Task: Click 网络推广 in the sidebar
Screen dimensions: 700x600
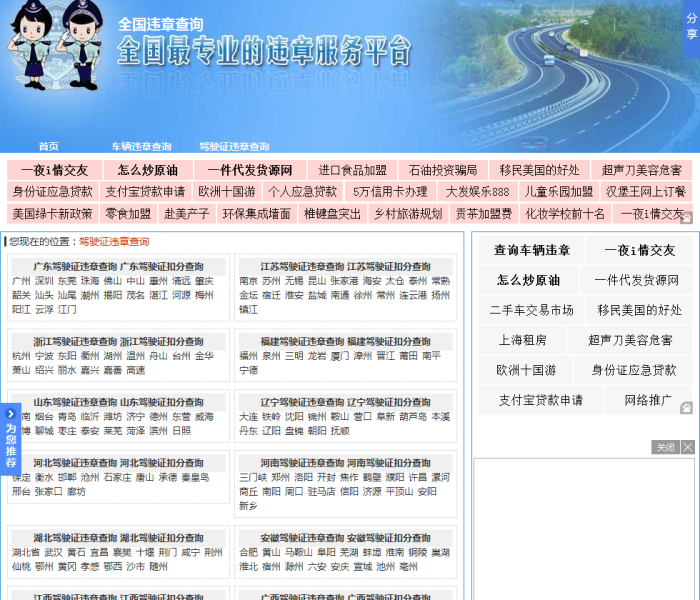Action: coord(648,400)
